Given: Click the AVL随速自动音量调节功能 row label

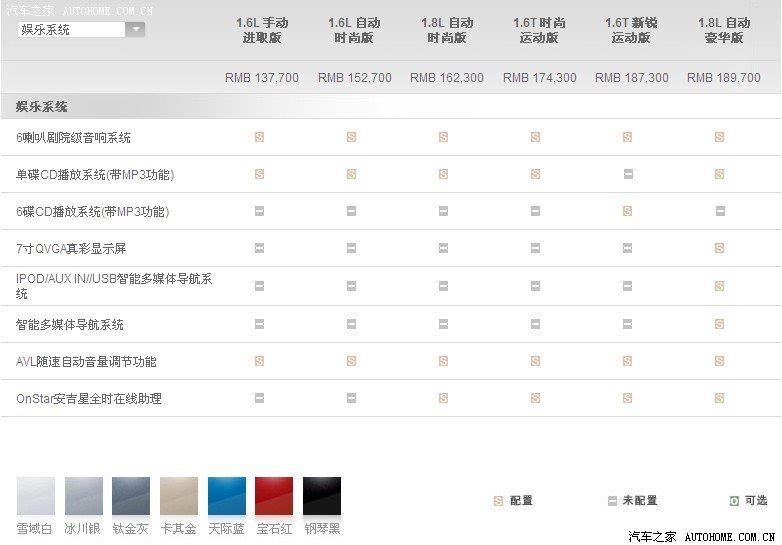Looking at the screenshot, I should (x=86, y=362).
